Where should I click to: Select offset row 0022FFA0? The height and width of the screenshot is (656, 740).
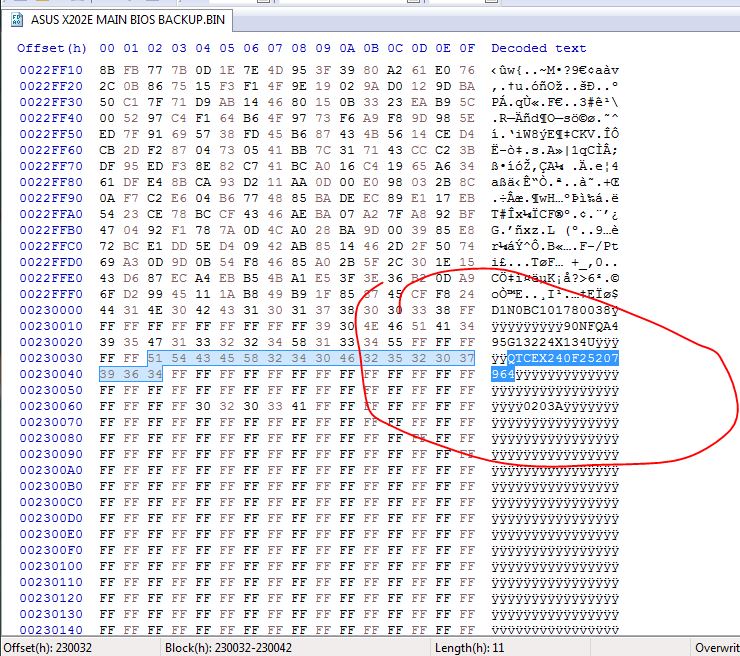[x=51, y=214]
